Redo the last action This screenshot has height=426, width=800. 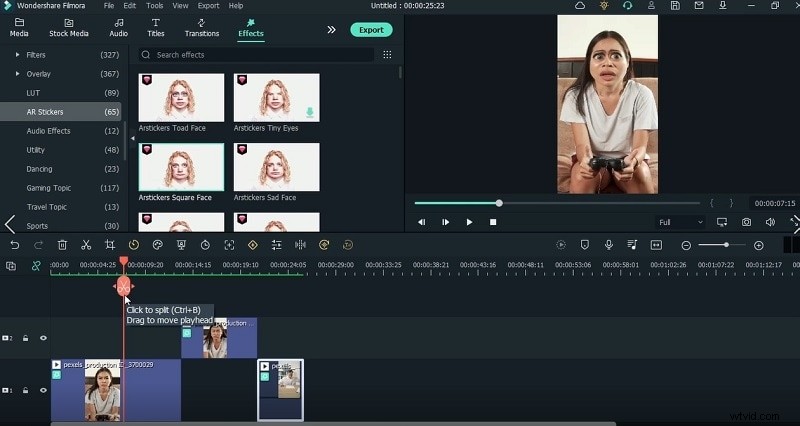(38, 245)
